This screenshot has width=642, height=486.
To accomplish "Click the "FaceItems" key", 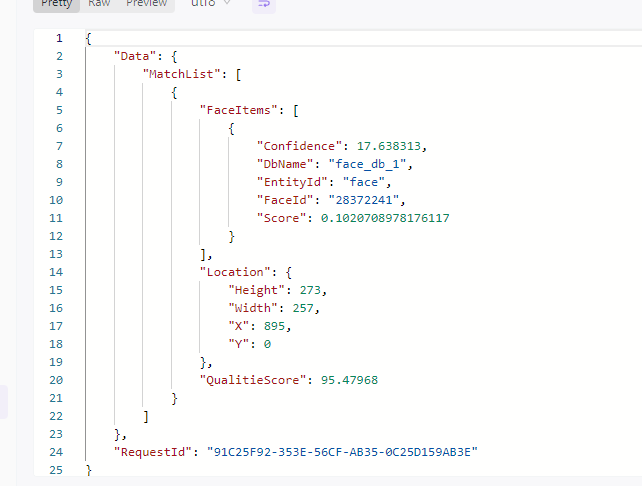I will (239, 110).
